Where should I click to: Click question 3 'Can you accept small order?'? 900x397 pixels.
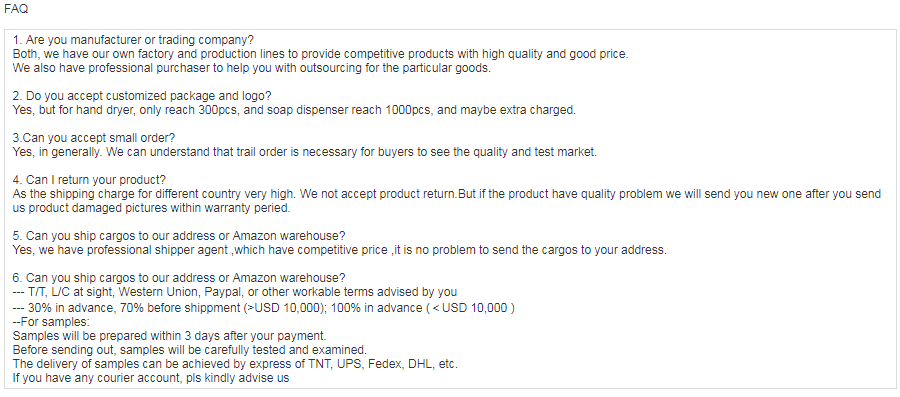click(x=94, y=138)
